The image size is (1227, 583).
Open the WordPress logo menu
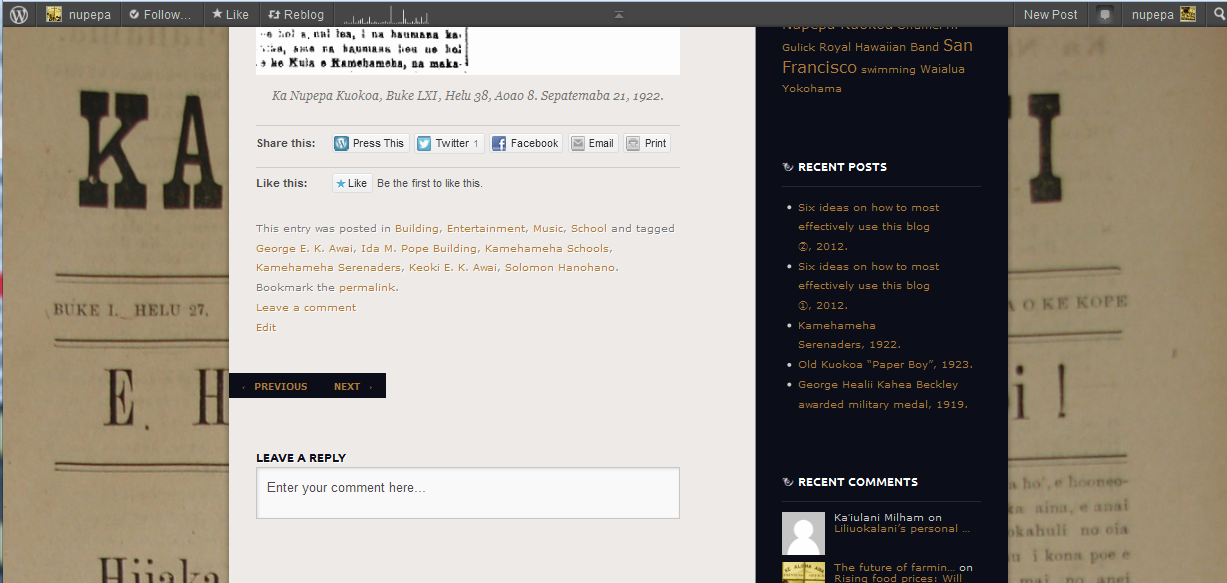click(x=19, y=14)
